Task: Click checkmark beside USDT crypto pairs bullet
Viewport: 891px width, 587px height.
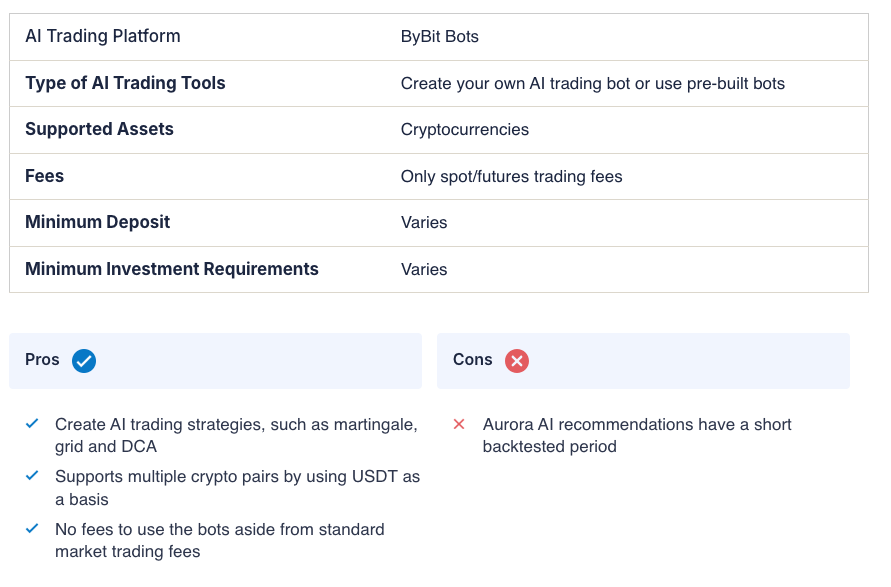Action: 32,476
